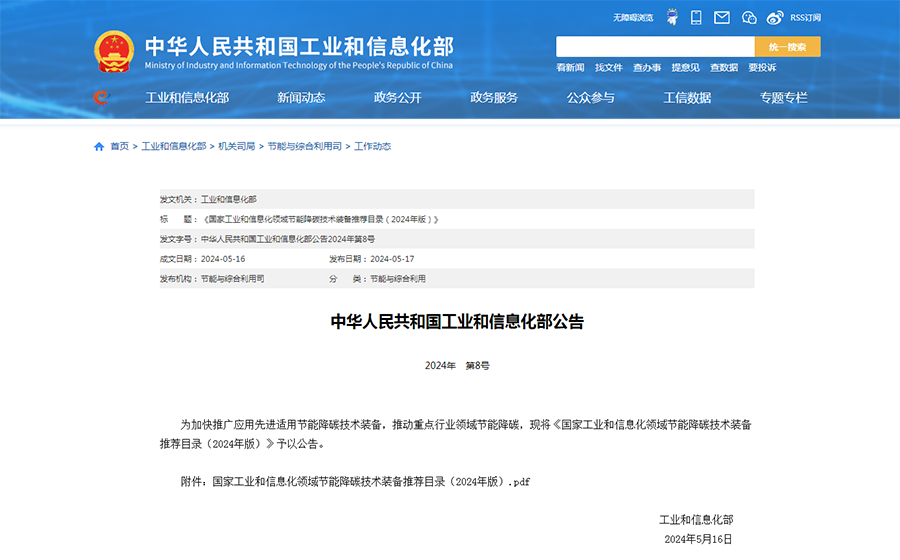This screenshot has width=900, height=560.
Task: Open the 新闻动态 navigation menu
Action: (x=301, y=97)
